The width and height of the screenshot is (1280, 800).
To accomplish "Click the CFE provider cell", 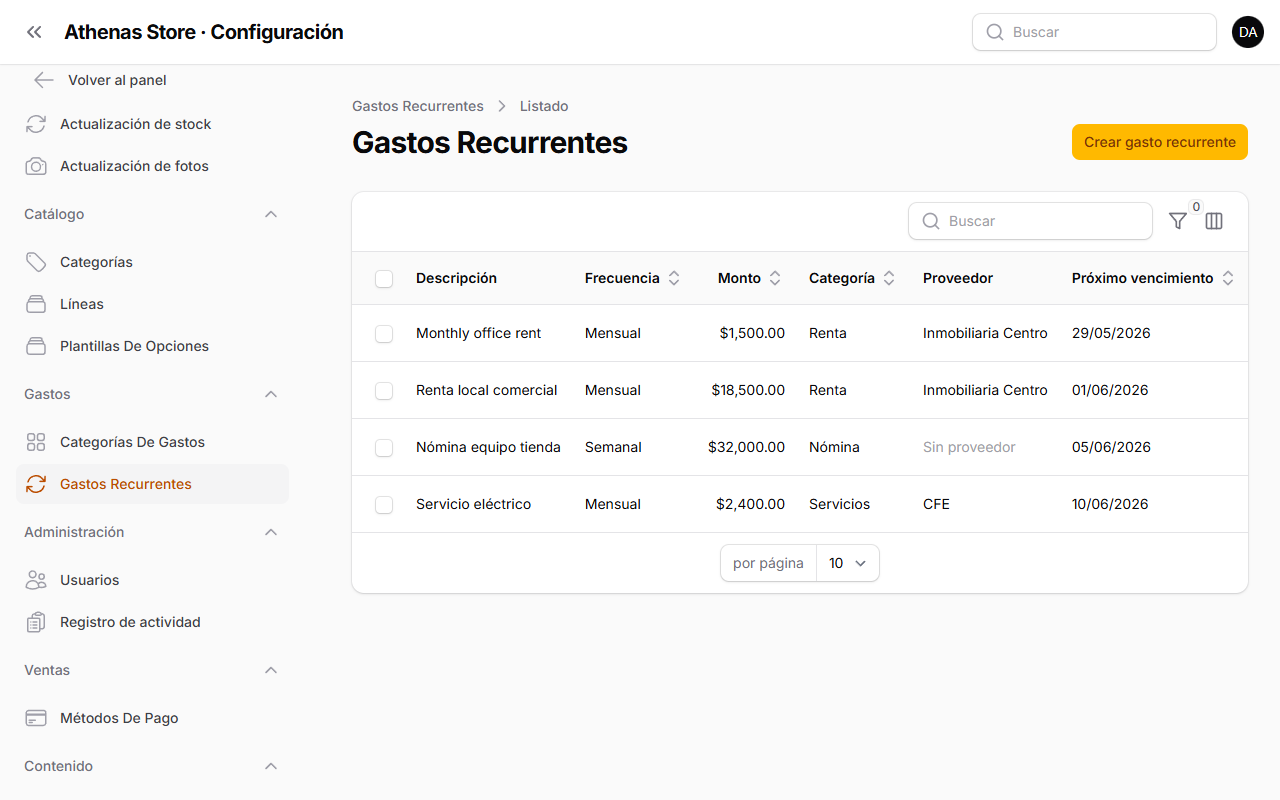I will pos(936,504).
